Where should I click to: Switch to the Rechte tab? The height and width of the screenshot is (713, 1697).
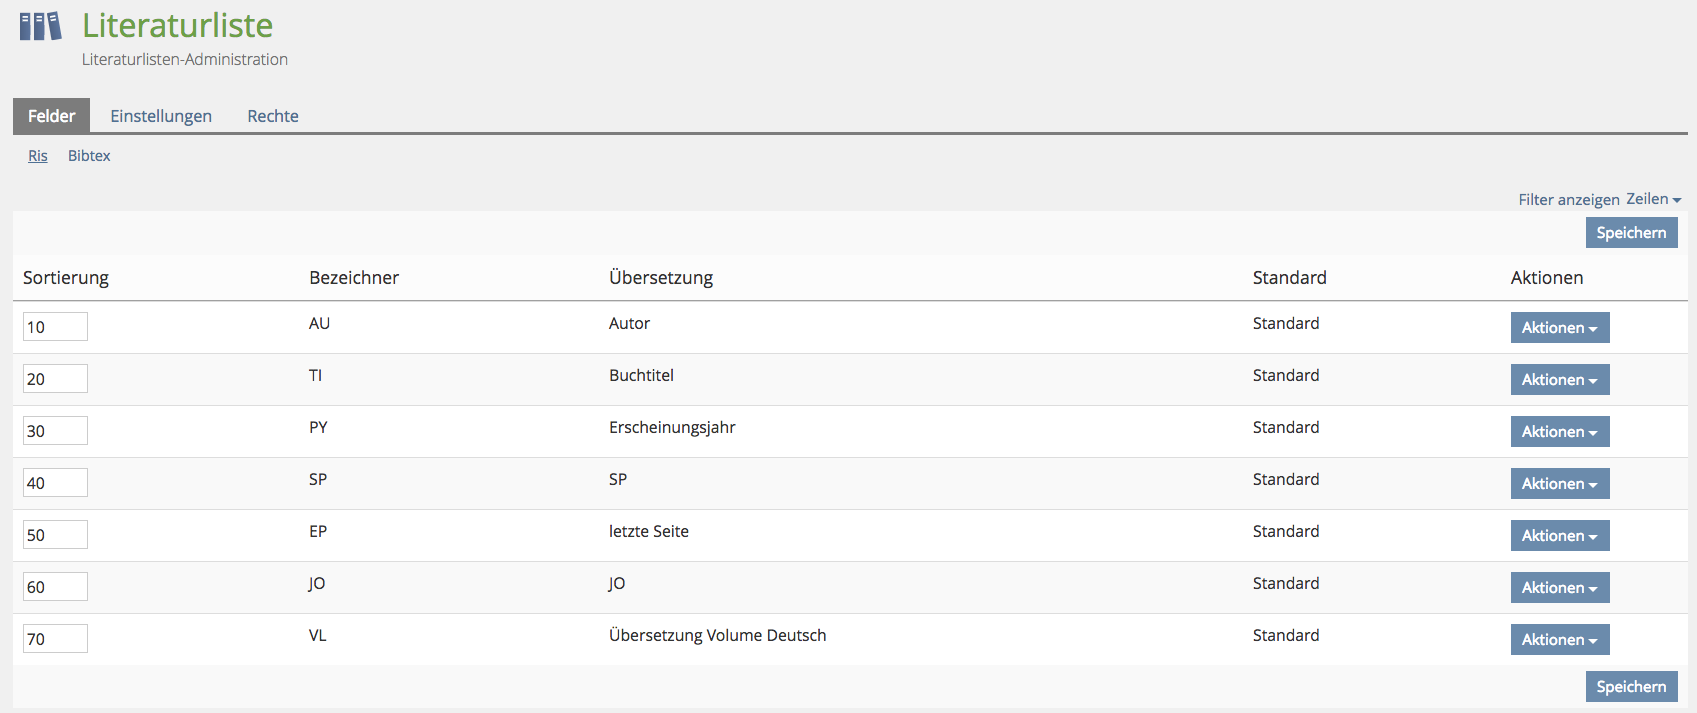pyautogui.click(x=273, y=116)
